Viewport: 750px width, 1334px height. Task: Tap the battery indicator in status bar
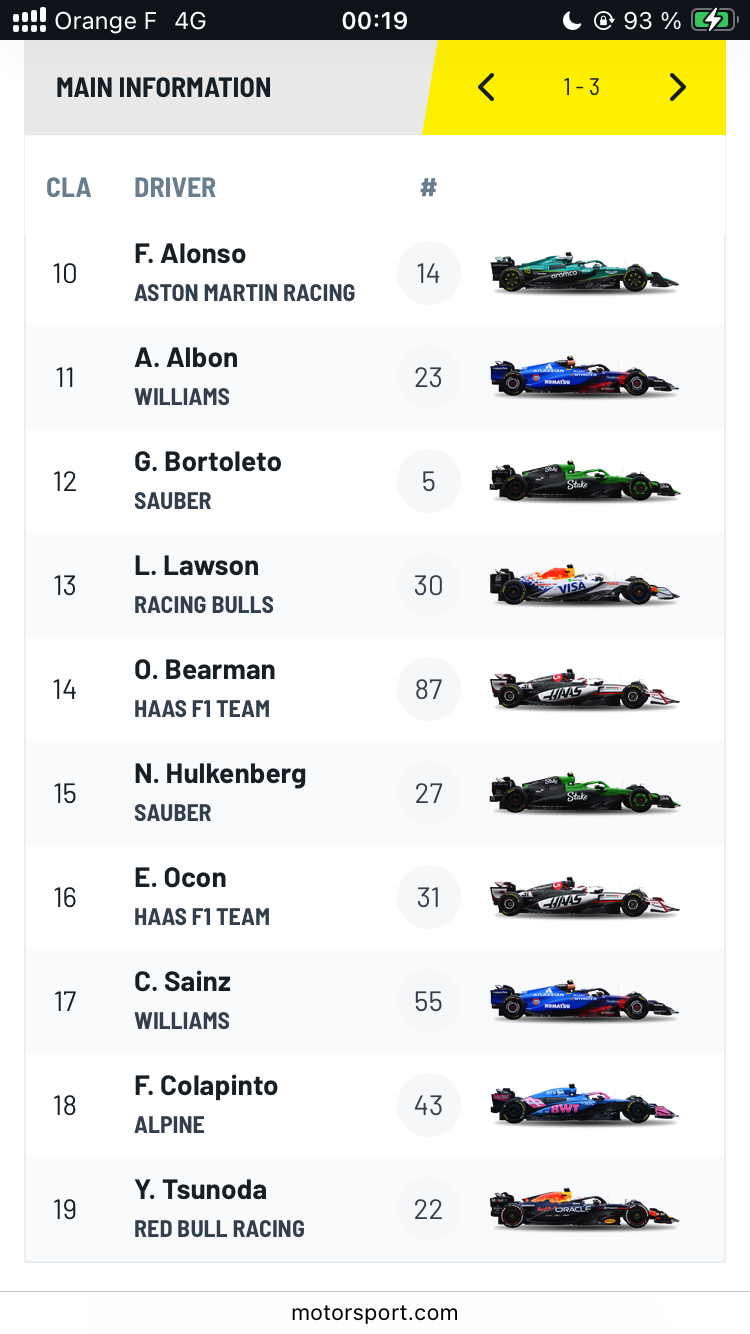tap(714, 20)
